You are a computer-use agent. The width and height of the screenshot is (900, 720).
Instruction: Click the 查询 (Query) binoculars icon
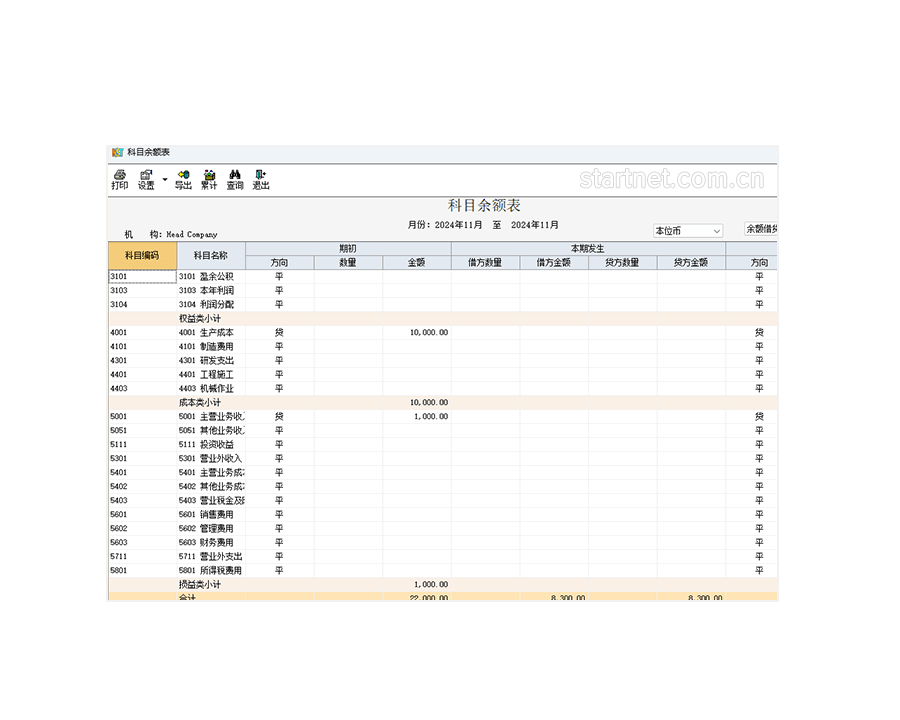(x=235, y=179)
